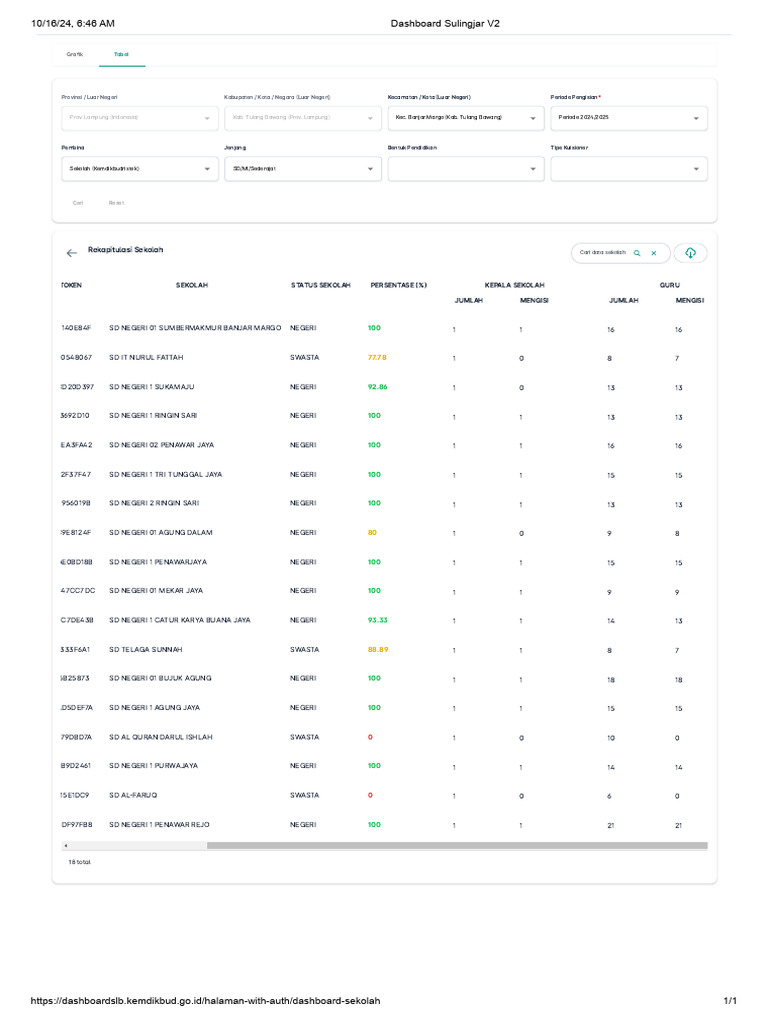Open the Tipe Kuisioner dropdown
The image size is (768, 1024).
(x=628, y=169)
